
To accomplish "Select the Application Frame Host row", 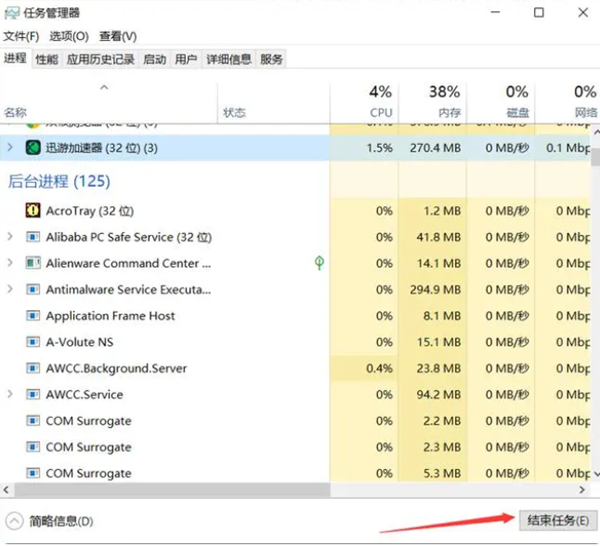I will point(295,316).
